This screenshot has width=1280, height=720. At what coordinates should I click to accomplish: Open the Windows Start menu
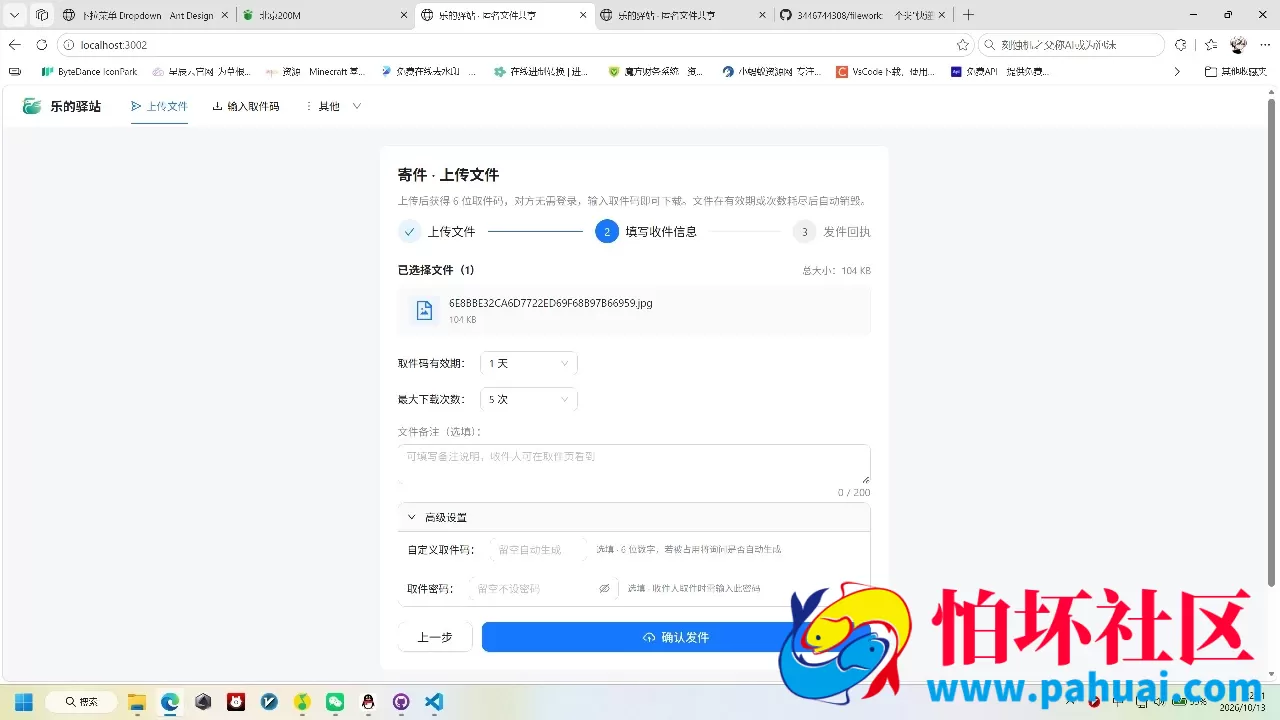pos(23,702)
